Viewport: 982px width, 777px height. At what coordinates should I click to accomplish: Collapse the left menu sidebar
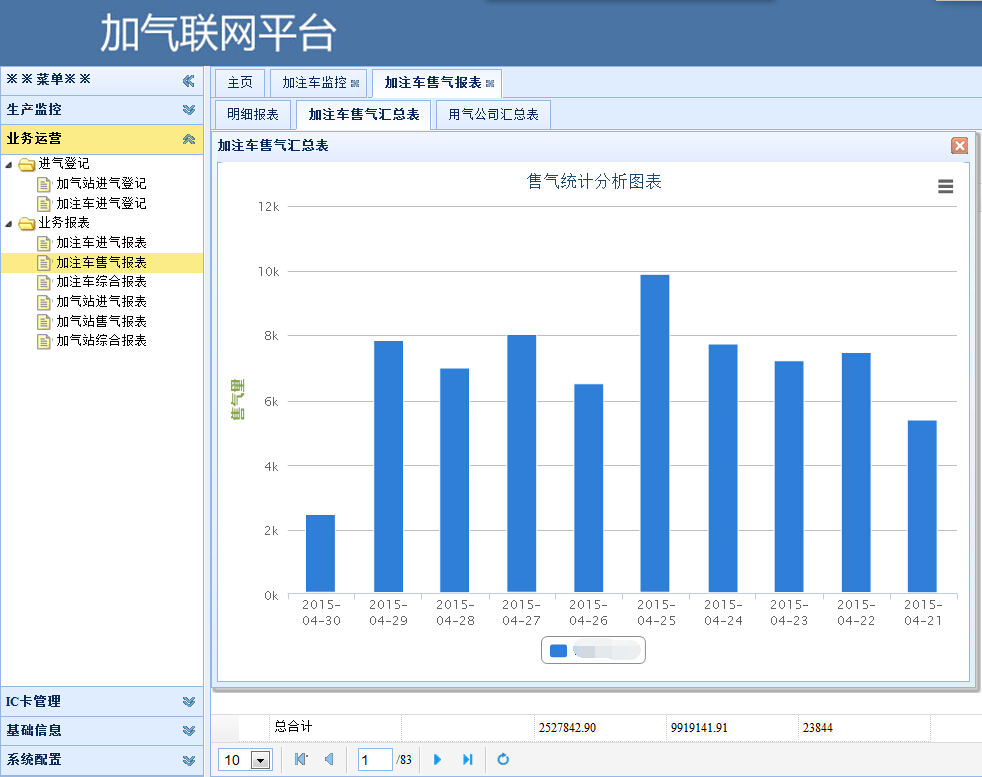[x=188, y=80]
